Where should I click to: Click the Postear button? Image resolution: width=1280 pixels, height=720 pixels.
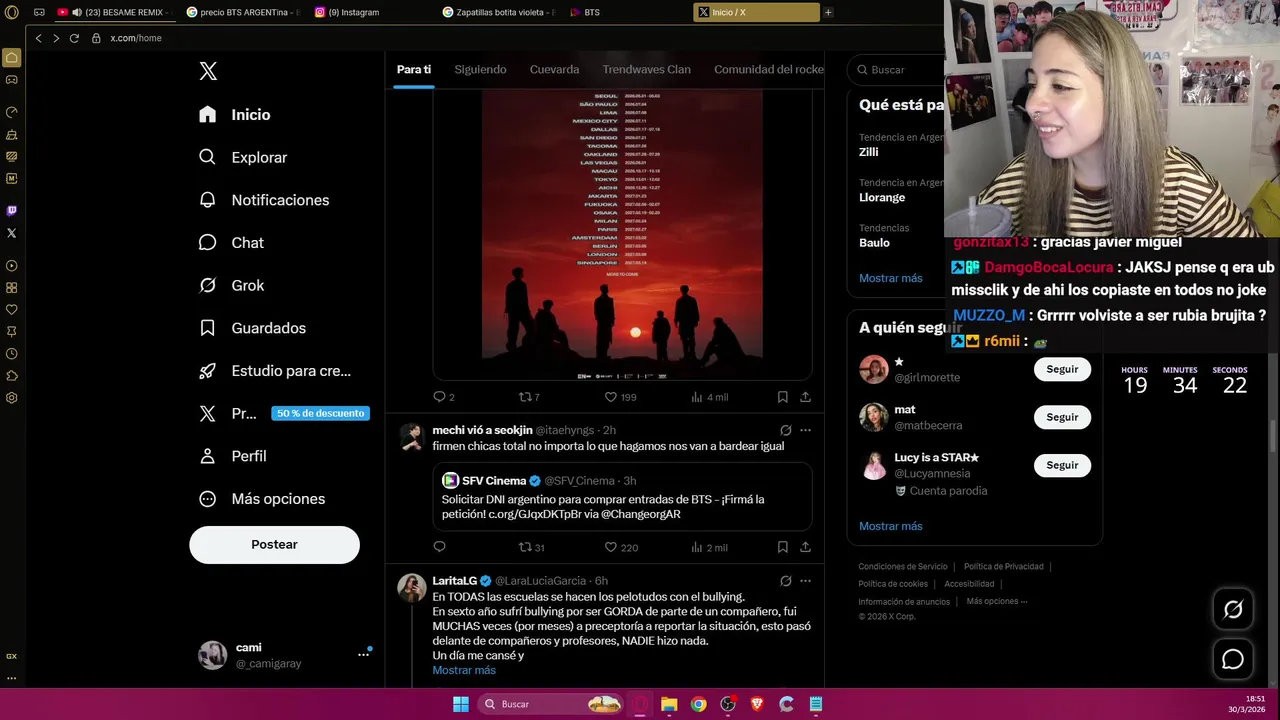tap(274, 544)
